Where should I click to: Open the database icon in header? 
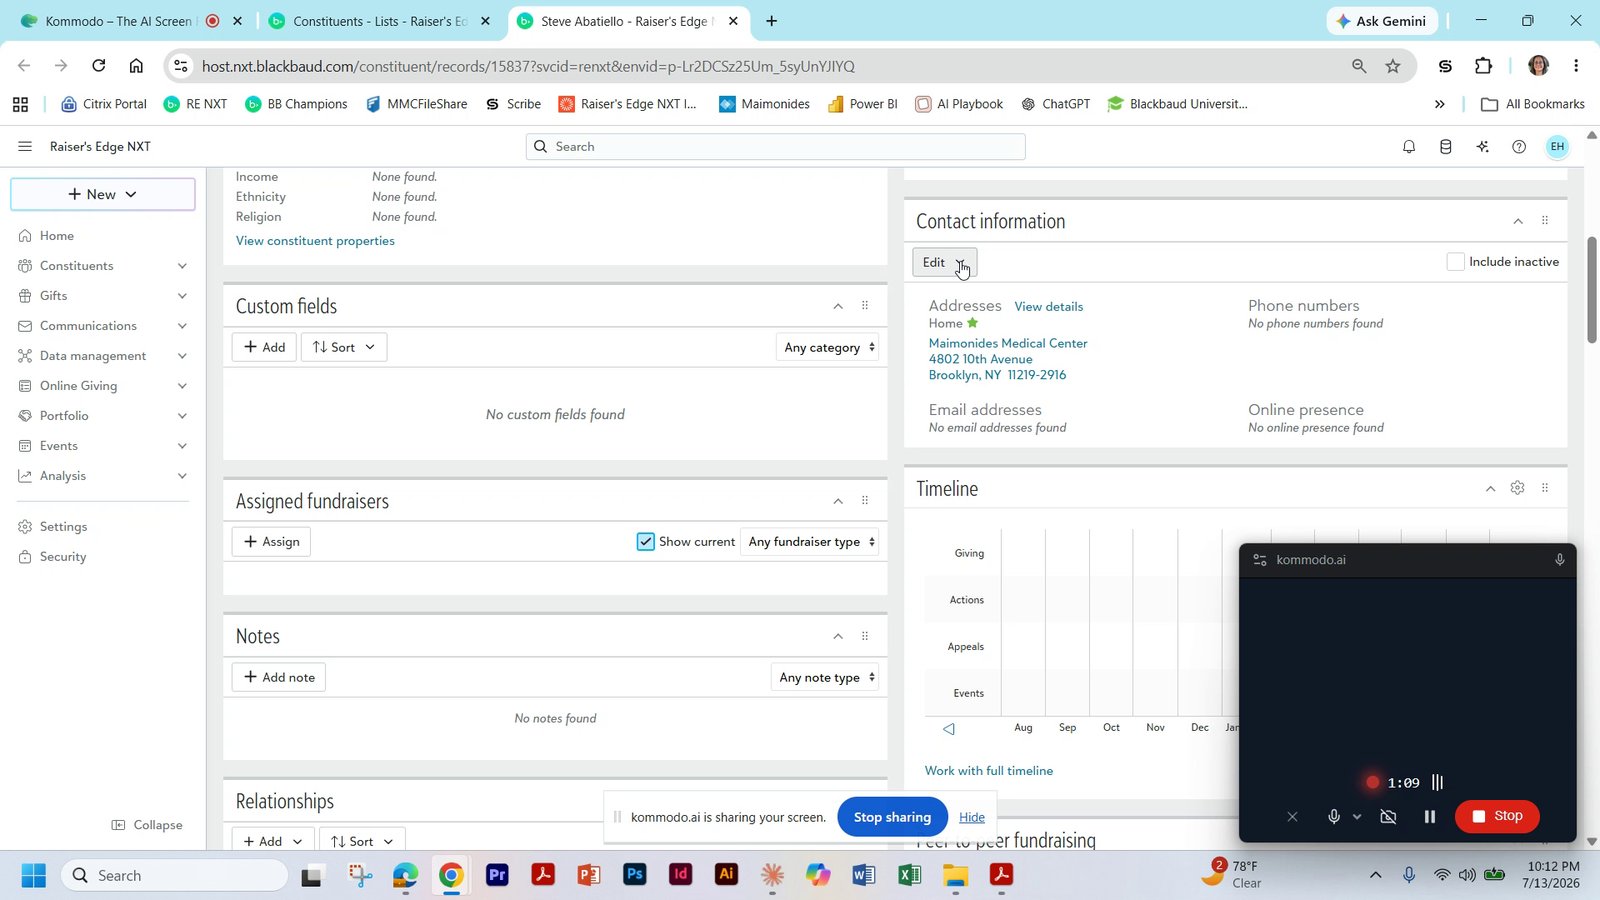1446,147
